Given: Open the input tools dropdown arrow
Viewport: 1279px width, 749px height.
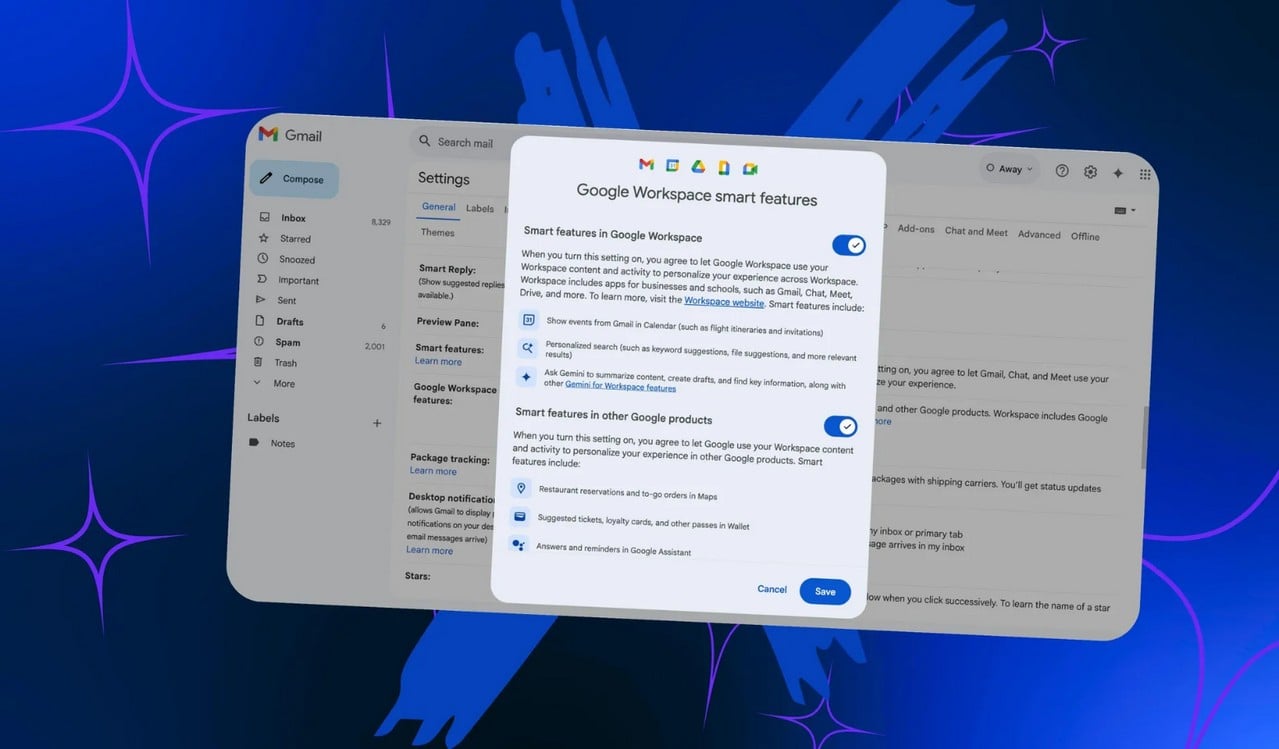Looking at the screenshot, I should [x=1134, y=211].
